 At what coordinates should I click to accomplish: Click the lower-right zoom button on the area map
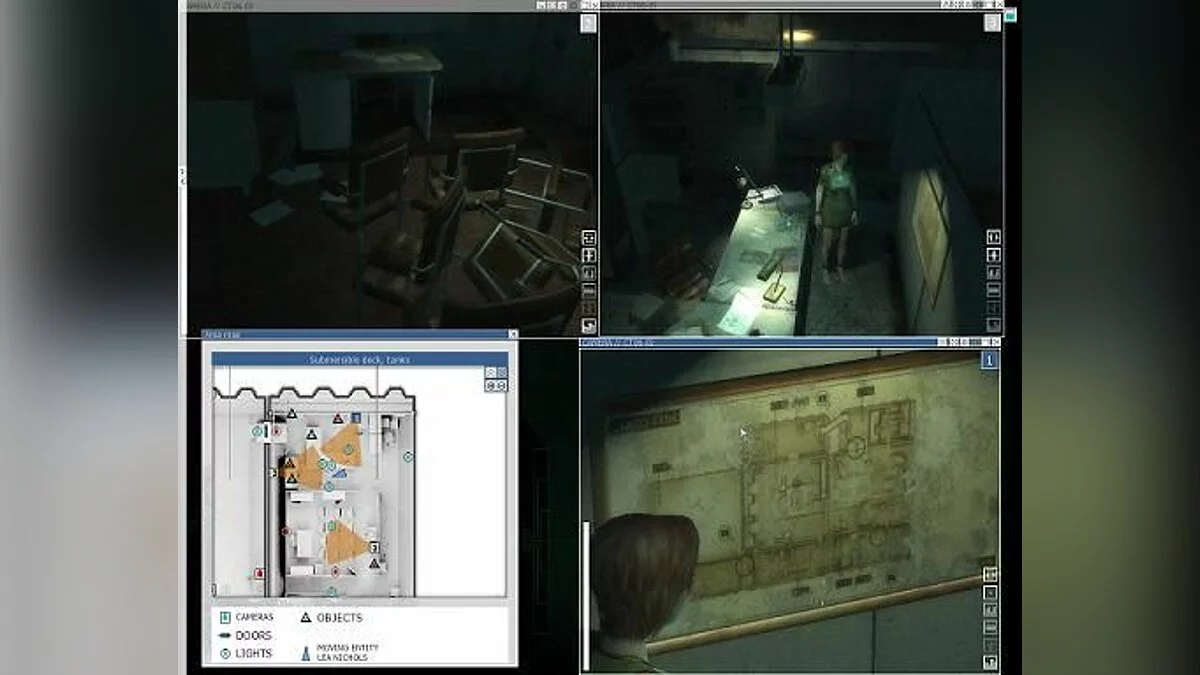coord(502,386)
